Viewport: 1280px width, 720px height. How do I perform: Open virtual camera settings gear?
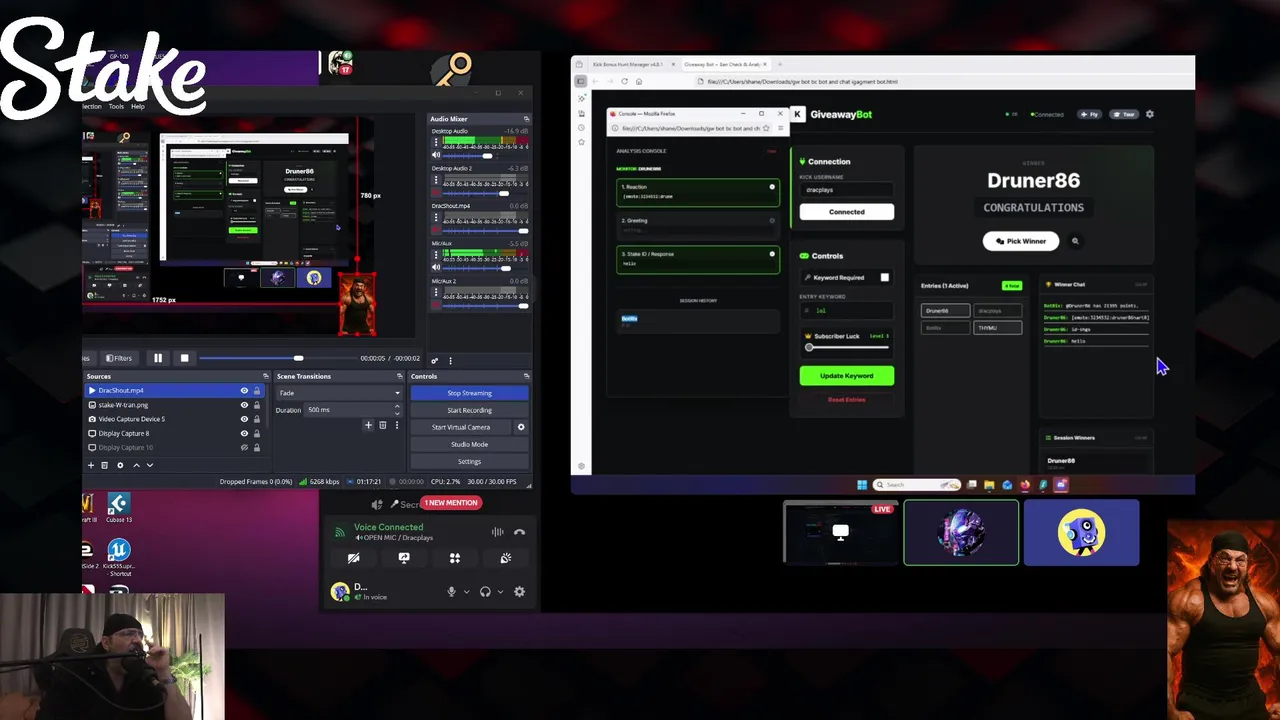521,427
